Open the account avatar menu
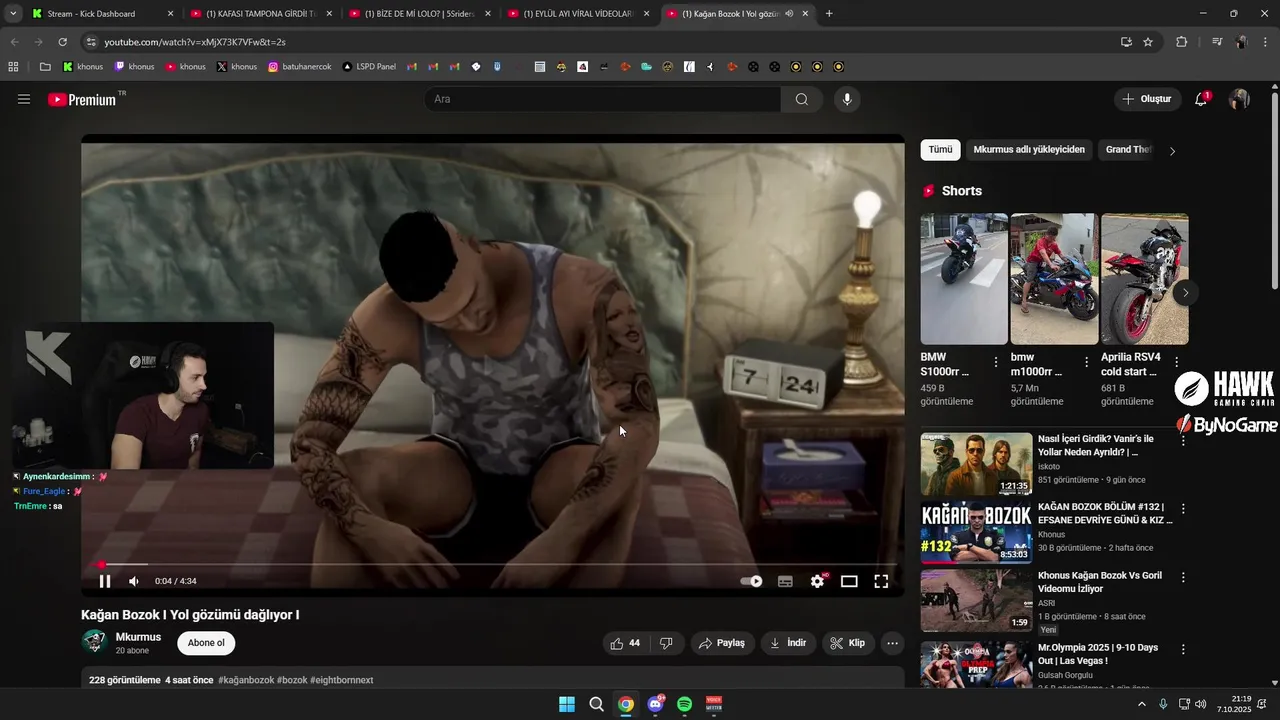 click(1239, 99)
